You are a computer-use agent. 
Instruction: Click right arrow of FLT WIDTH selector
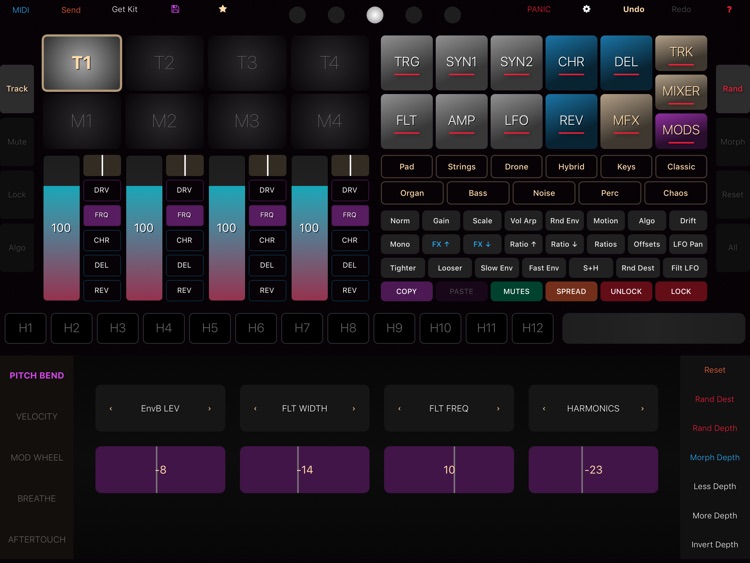354,408
